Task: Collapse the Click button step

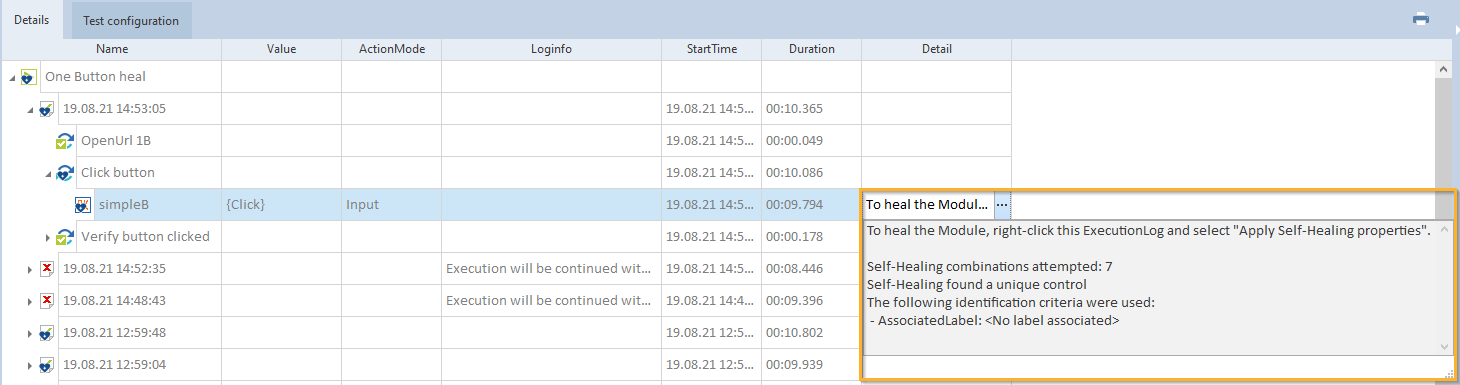Action: [48, 173]
